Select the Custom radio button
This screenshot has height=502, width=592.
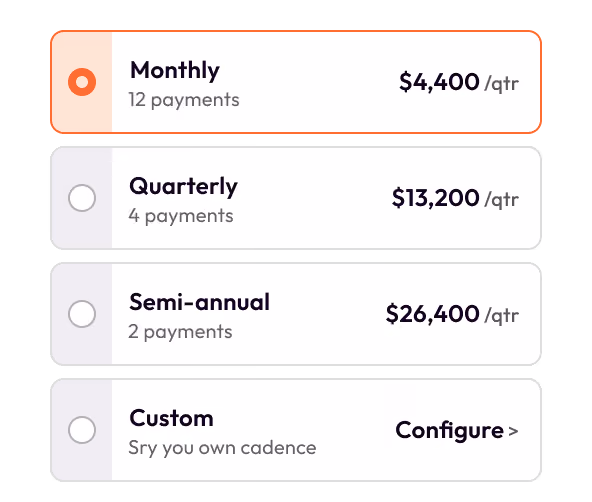(82, 430)
